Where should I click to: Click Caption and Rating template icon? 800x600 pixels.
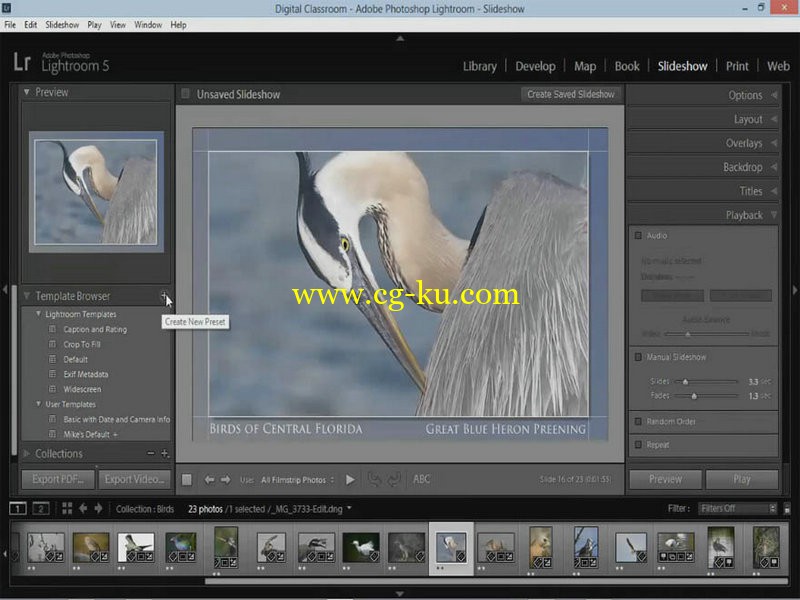click(52, 329)
